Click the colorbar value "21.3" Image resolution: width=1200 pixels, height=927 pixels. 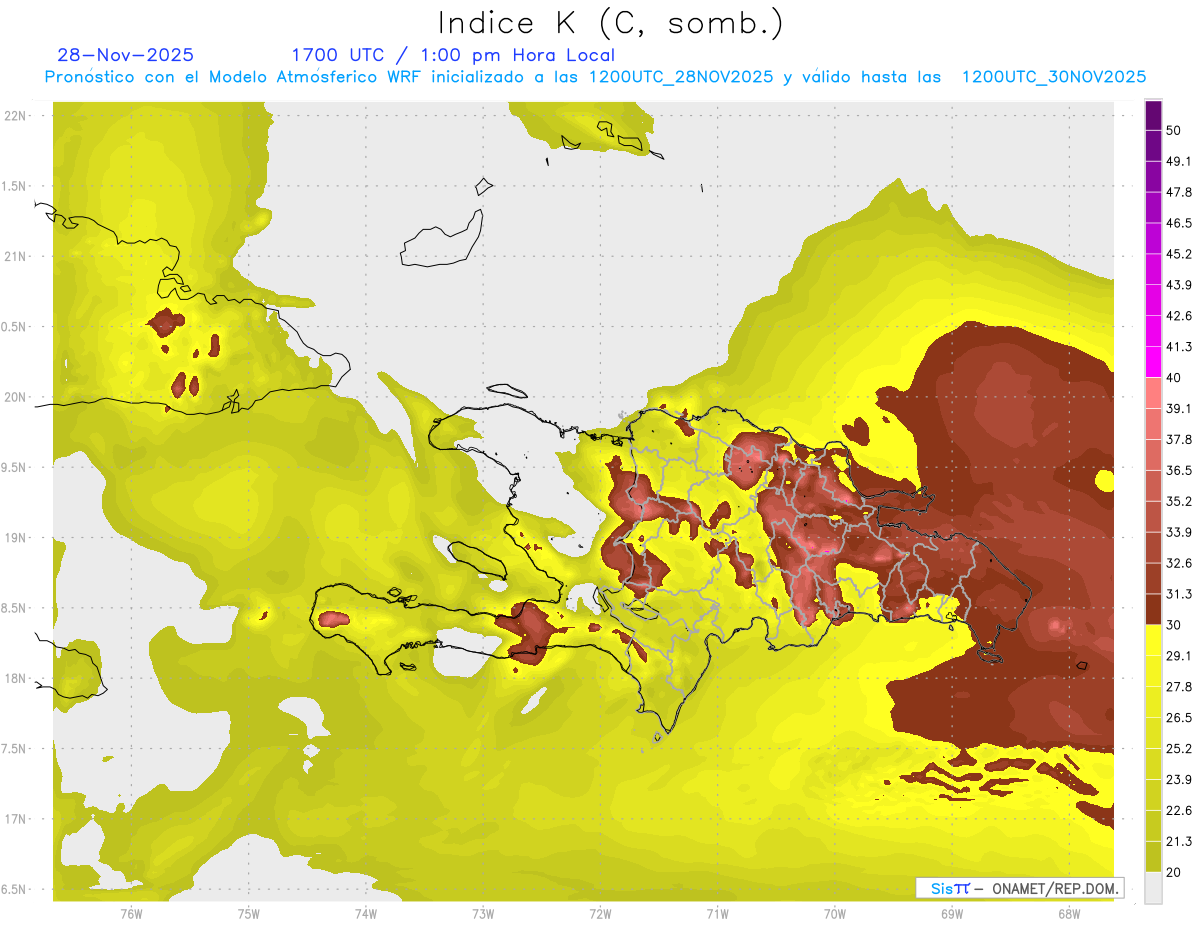tap(1180, 841)
